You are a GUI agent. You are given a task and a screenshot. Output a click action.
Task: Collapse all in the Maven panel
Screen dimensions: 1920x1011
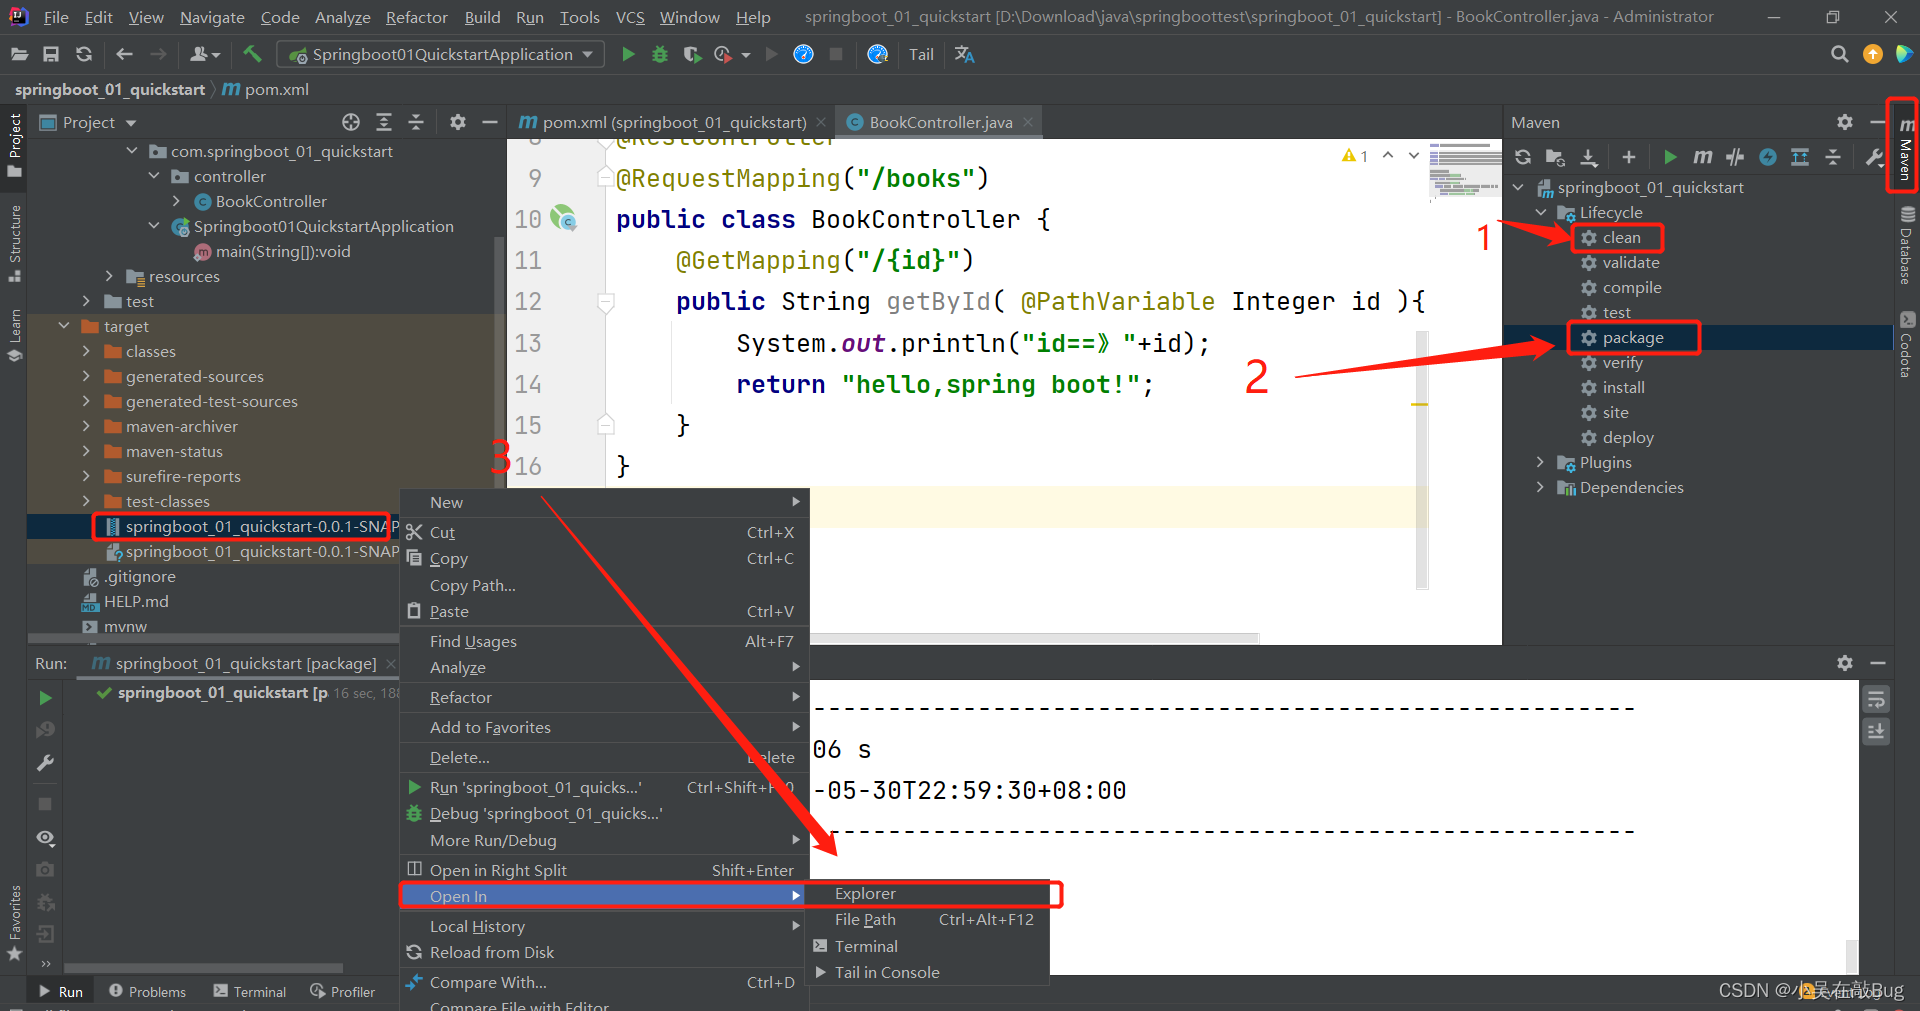(1833, 157)
